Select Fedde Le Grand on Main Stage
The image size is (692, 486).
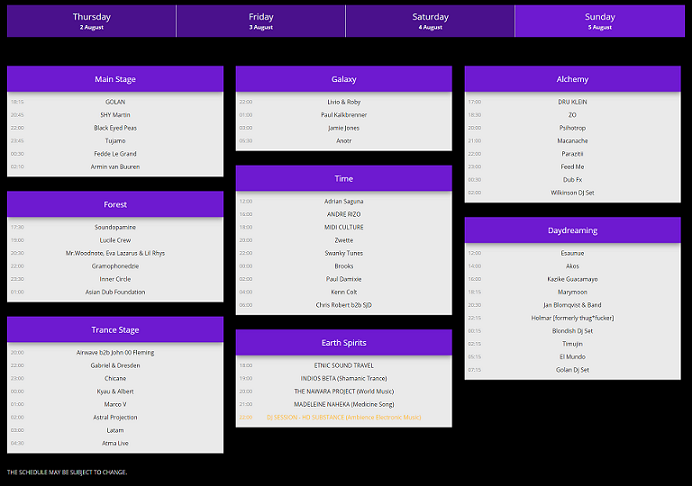point(115,154)
